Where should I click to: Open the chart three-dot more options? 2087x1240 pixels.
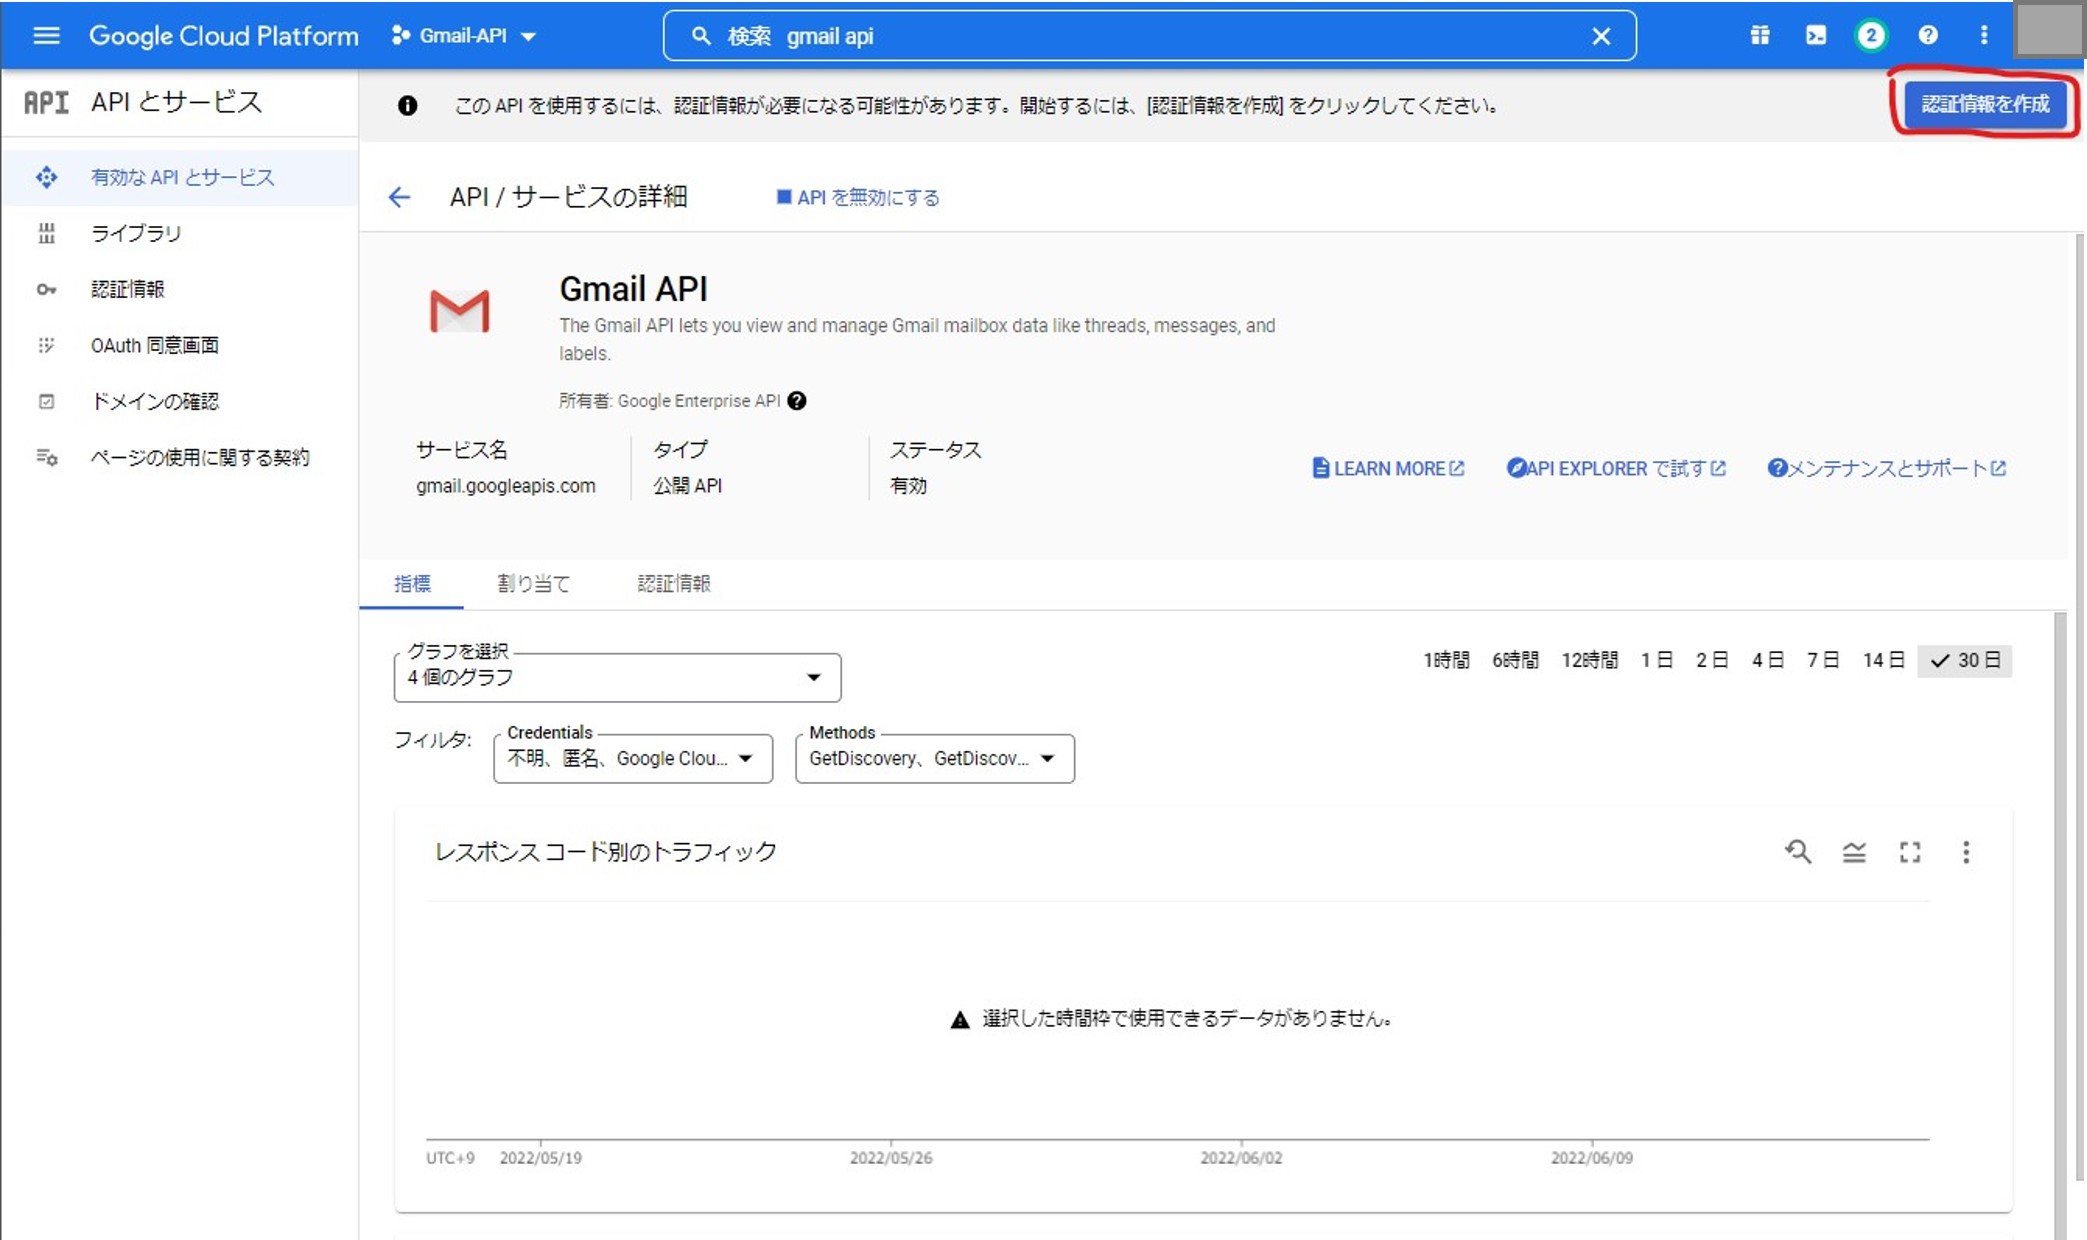tap(1966, 852)
